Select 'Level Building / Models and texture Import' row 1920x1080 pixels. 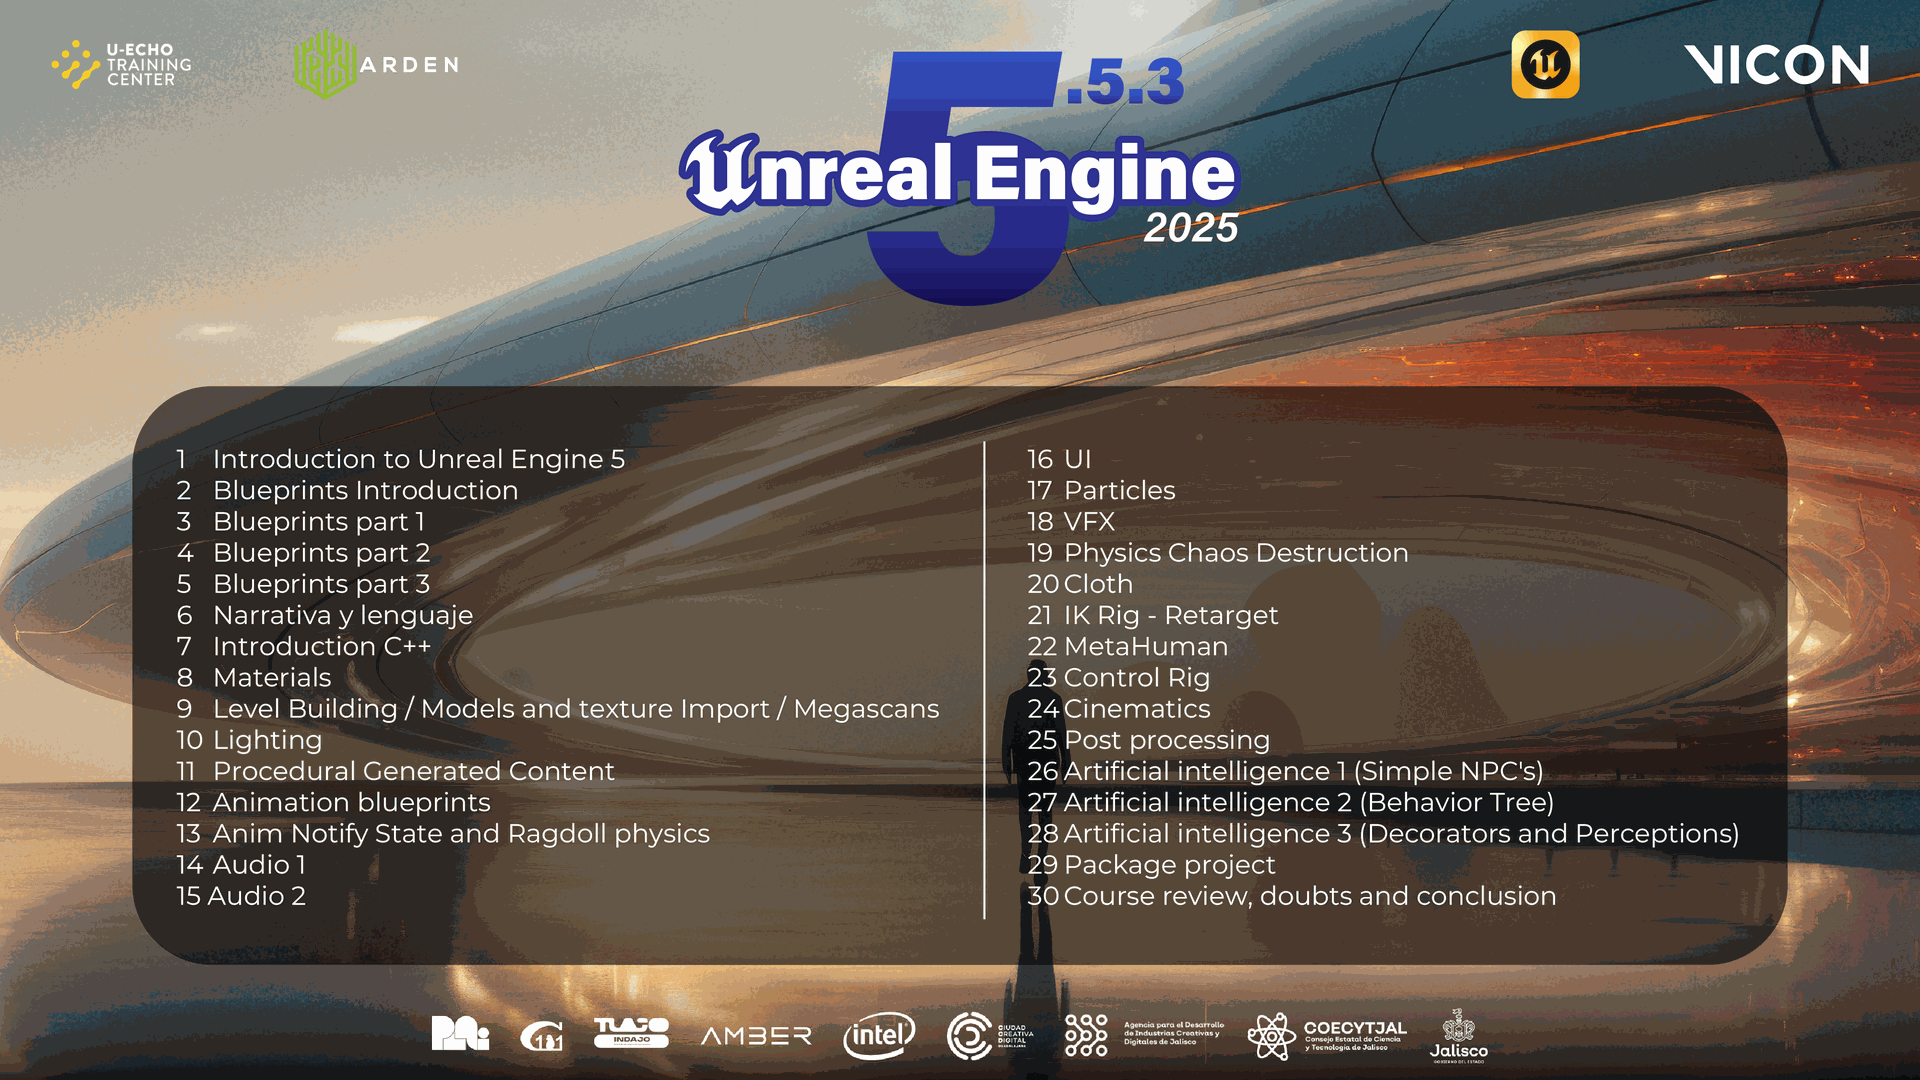tap(558, 708)
